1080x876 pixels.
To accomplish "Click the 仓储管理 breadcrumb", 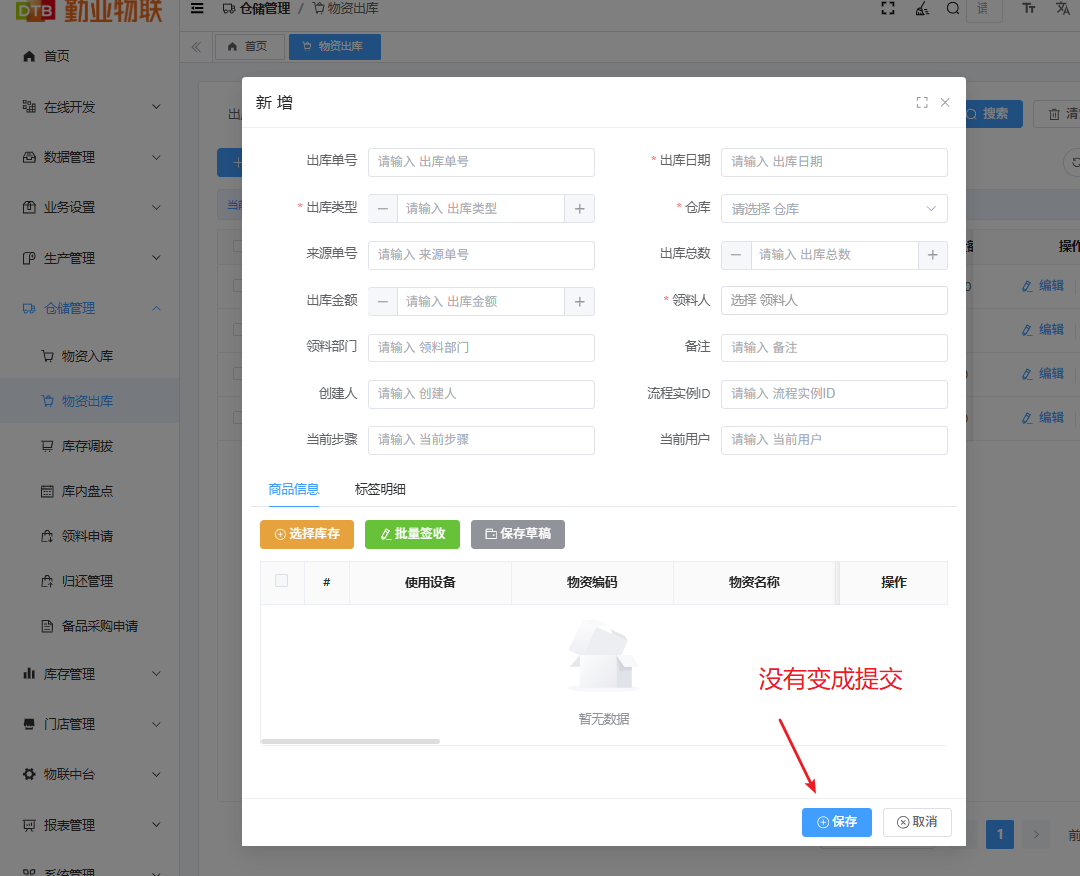I will point(257,9).
